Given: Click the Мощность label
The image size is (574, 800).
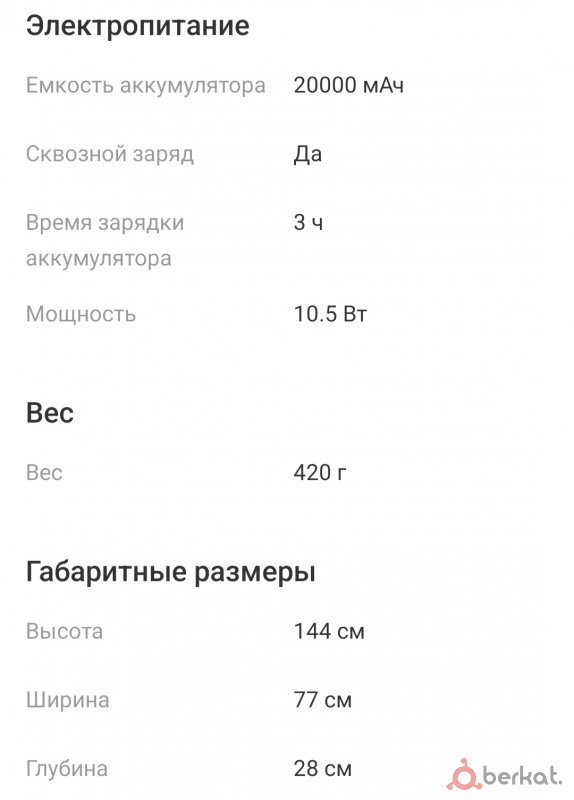Looking at the screenshot, I should click(81, 314).
